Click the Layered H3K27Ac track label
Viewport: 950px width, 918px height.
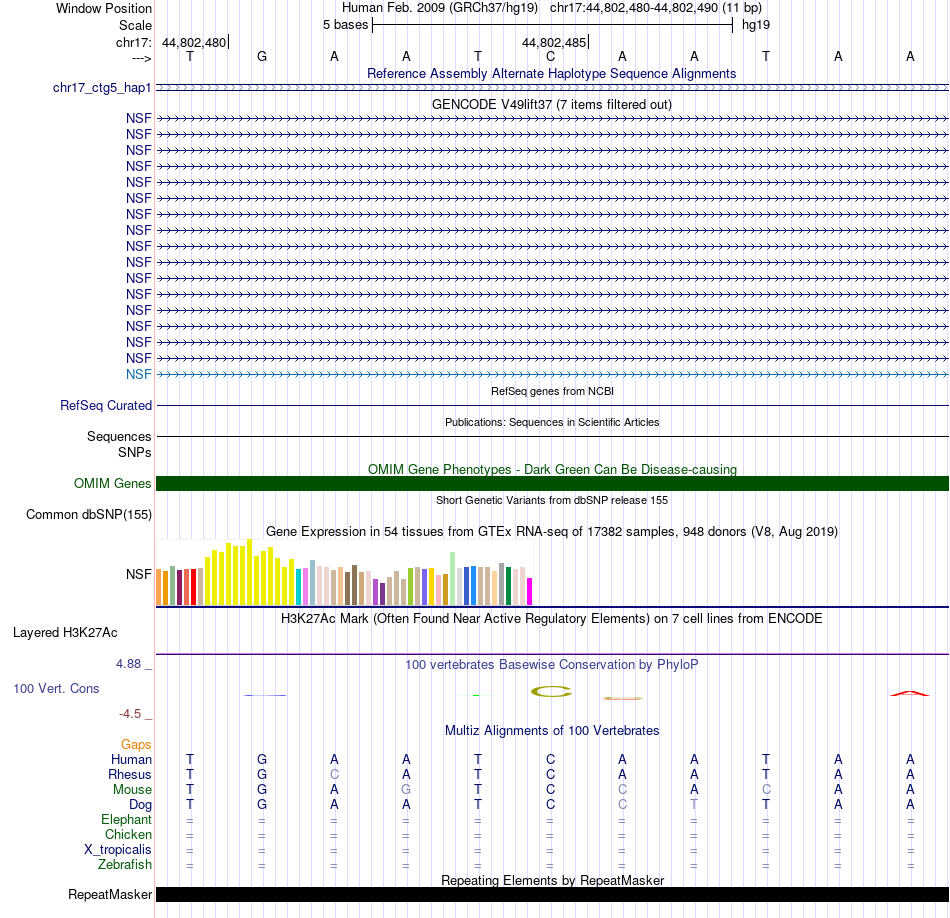65,633
